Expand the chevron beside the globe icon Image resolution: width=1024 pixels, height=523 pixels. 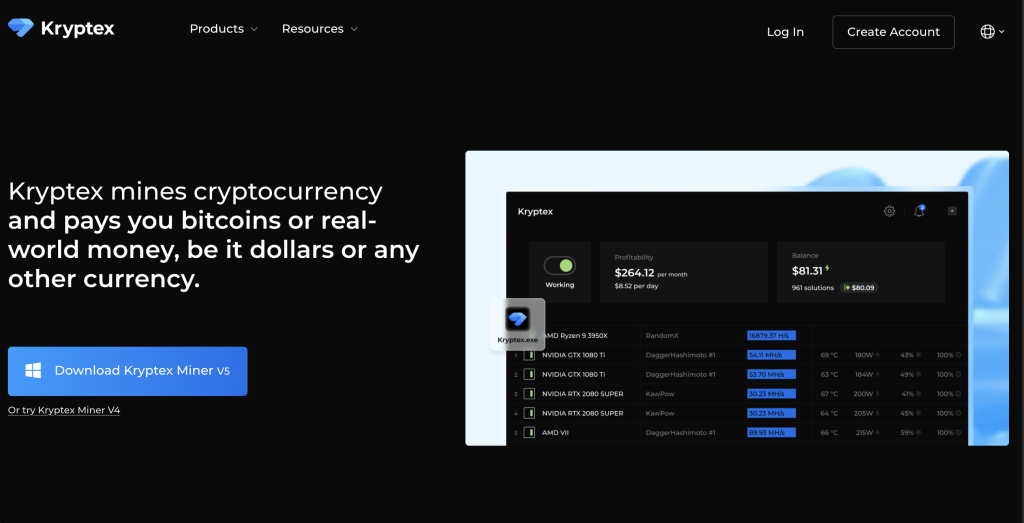1002,32
